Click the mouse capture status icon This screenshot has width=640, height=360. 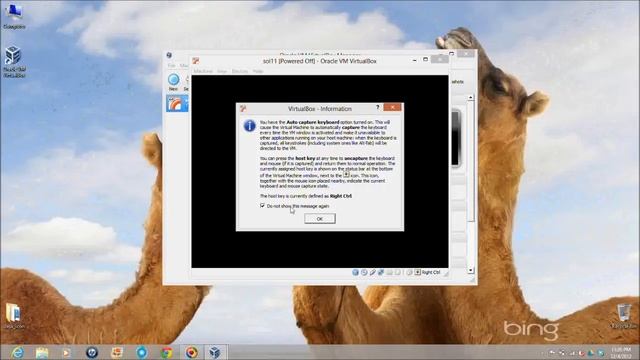[x=409, y=272]
